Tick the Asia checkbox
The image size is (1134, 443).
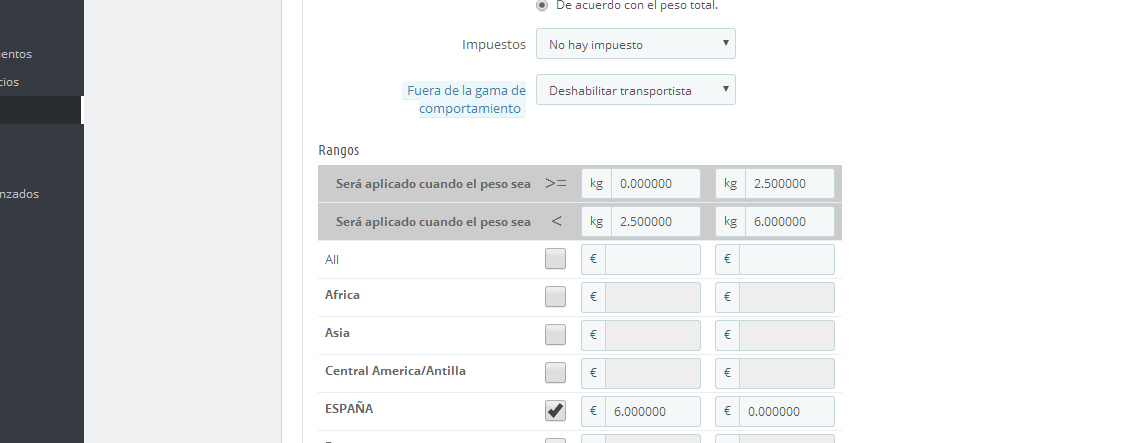tap(555, 335)
